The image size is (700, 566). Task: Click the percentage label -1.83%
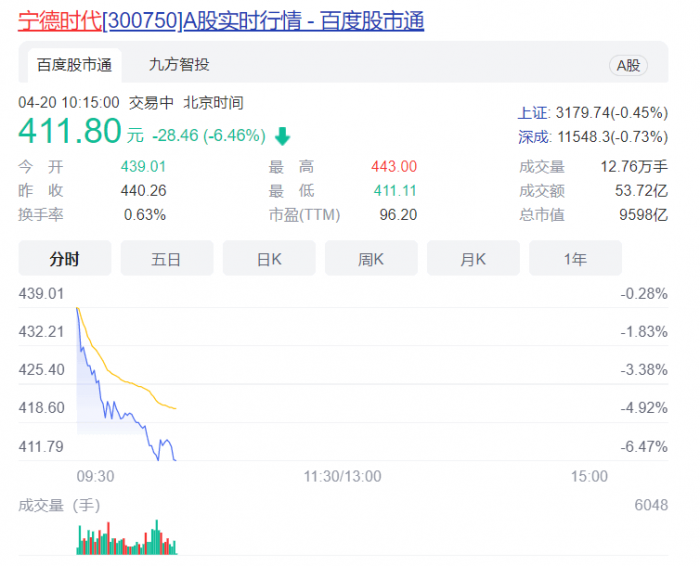click(644, 332)
